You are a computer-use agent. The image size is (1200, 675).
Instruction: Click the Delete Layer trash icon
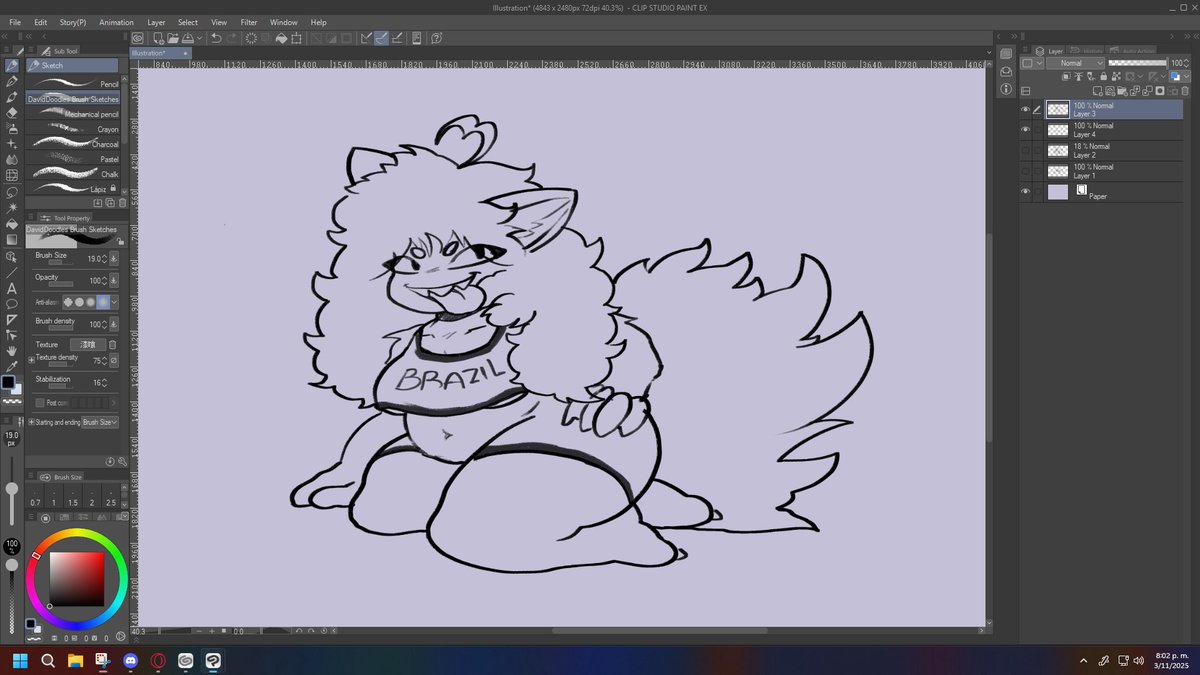[1184, 91]
